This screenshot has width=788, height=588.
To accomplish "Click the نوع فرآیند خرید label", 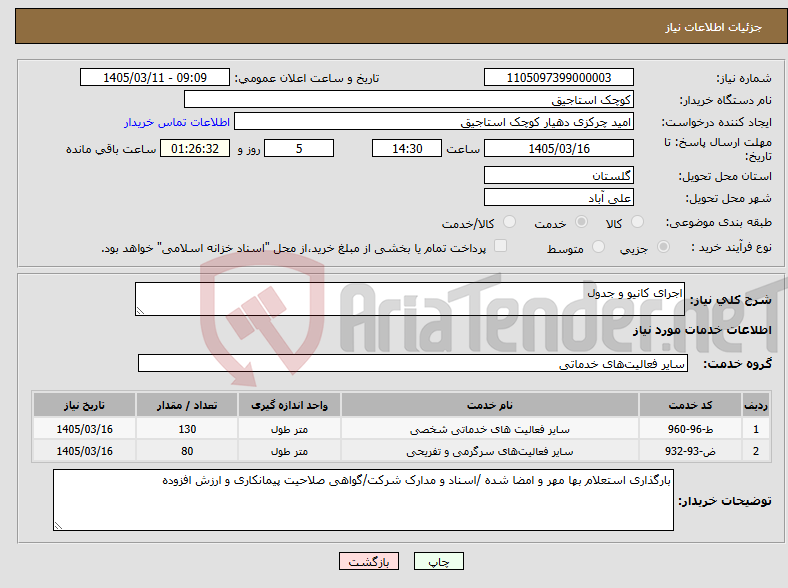I will [732, 247].
